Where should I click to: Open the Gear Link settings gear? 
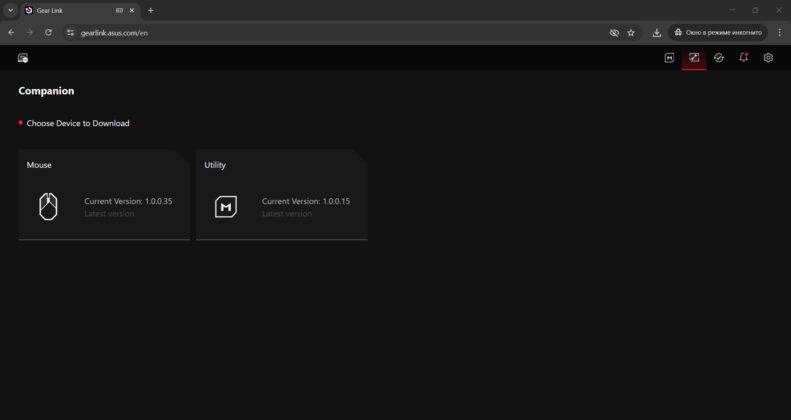pos(768,58)
